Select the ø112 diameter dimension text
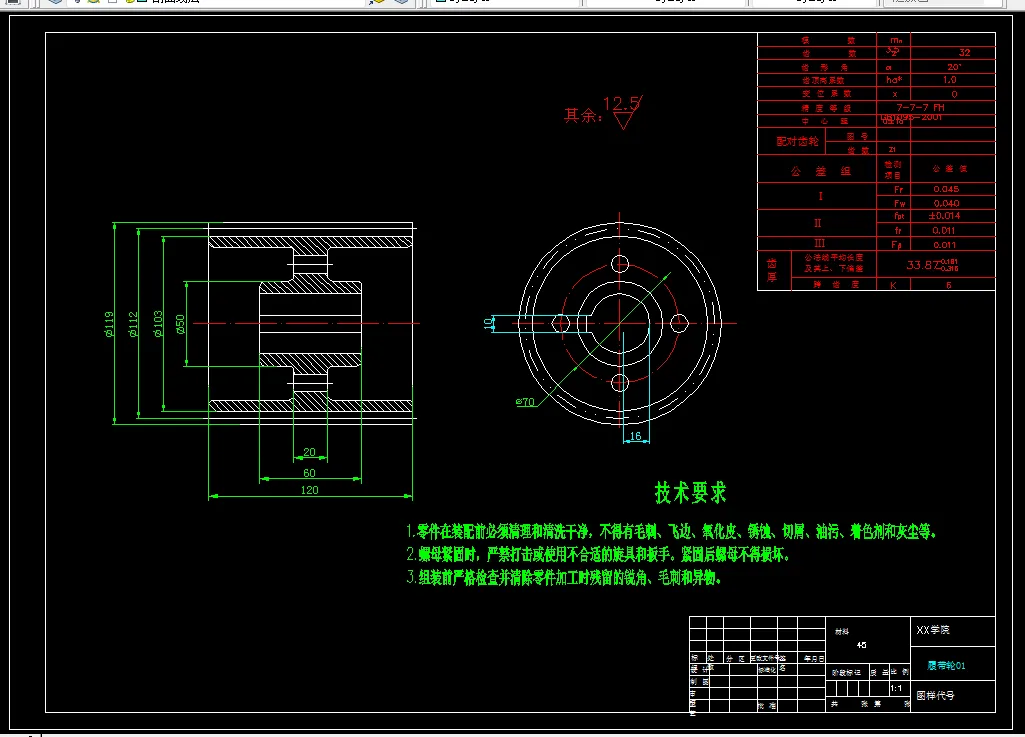This screenshot has width=1025, height=737. (133, 324)
